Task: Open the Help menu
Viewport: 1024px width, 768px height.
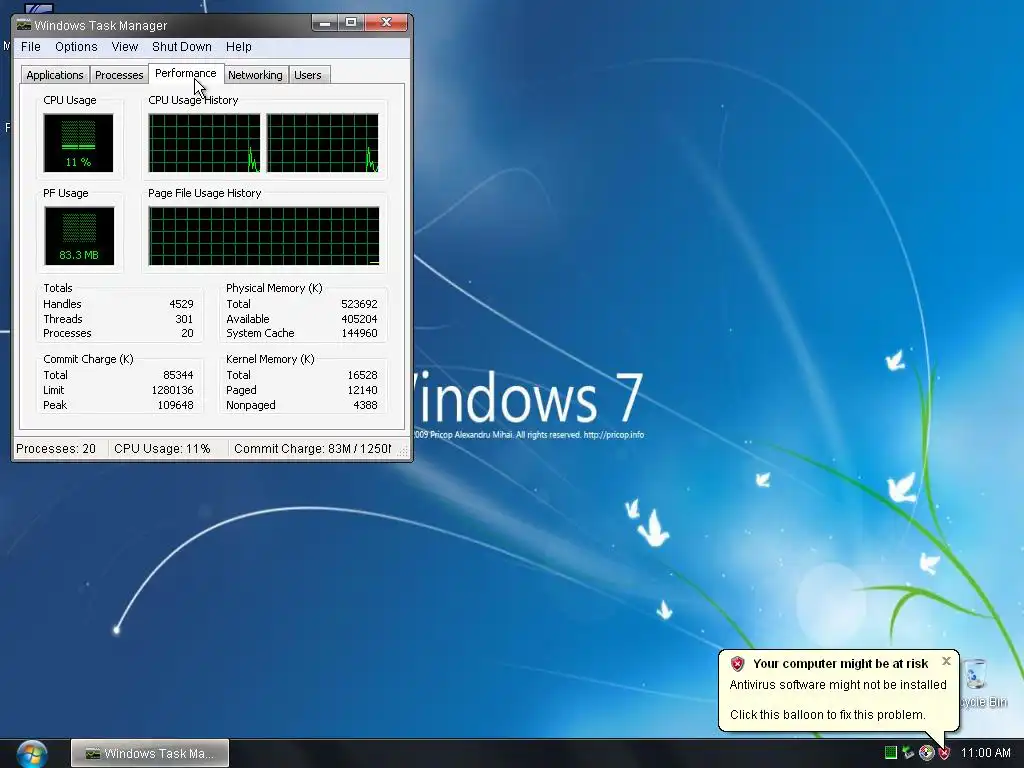Action: pos(238,46)
